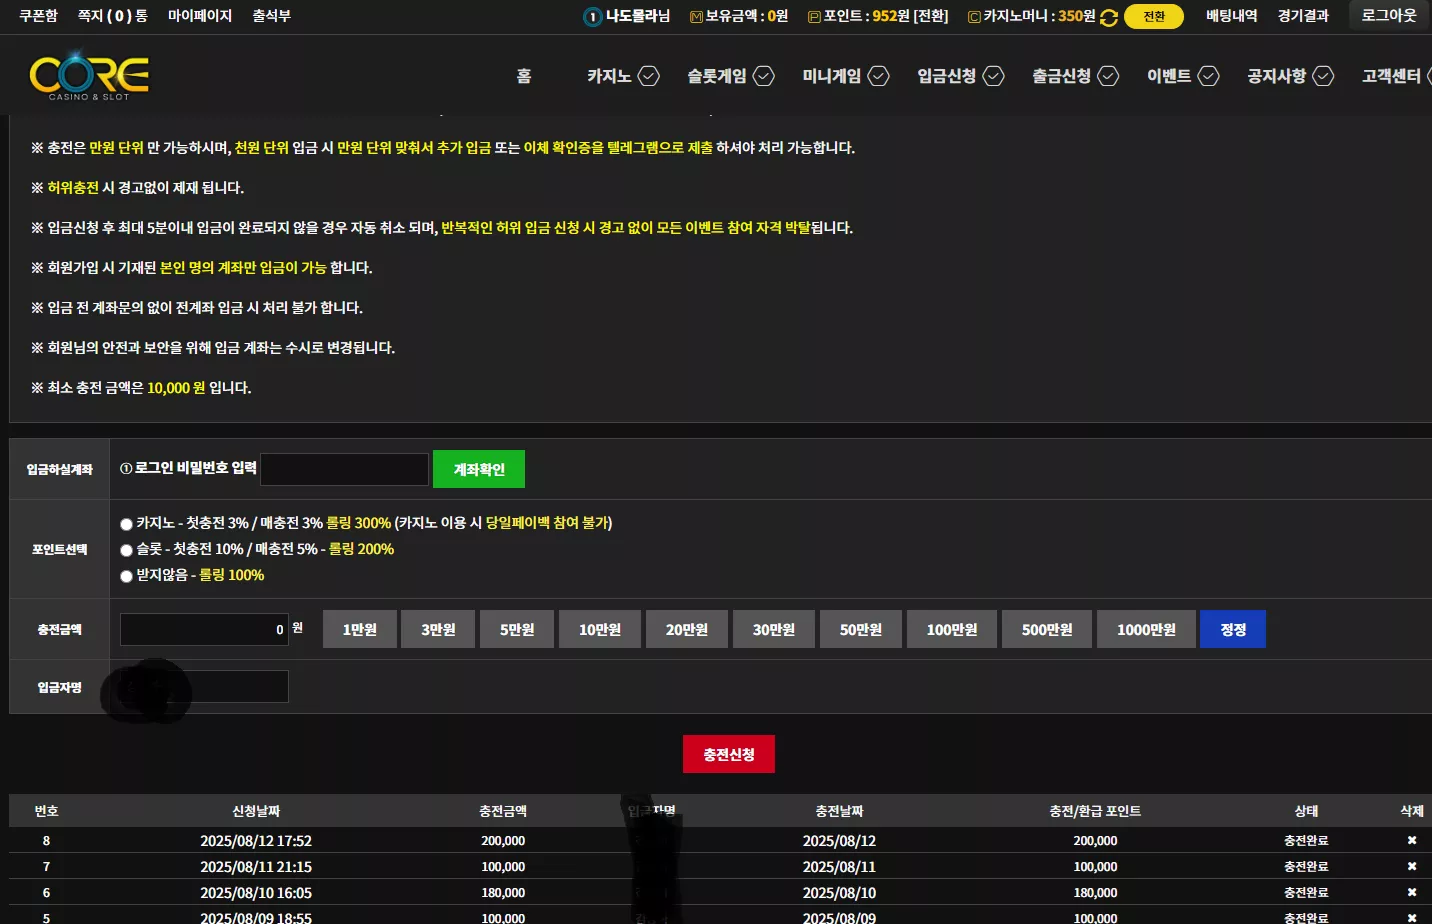The height and width of the screenshot is (924, 1432).
Task: Open 출석부 attendance page
Action: (271, 16)
